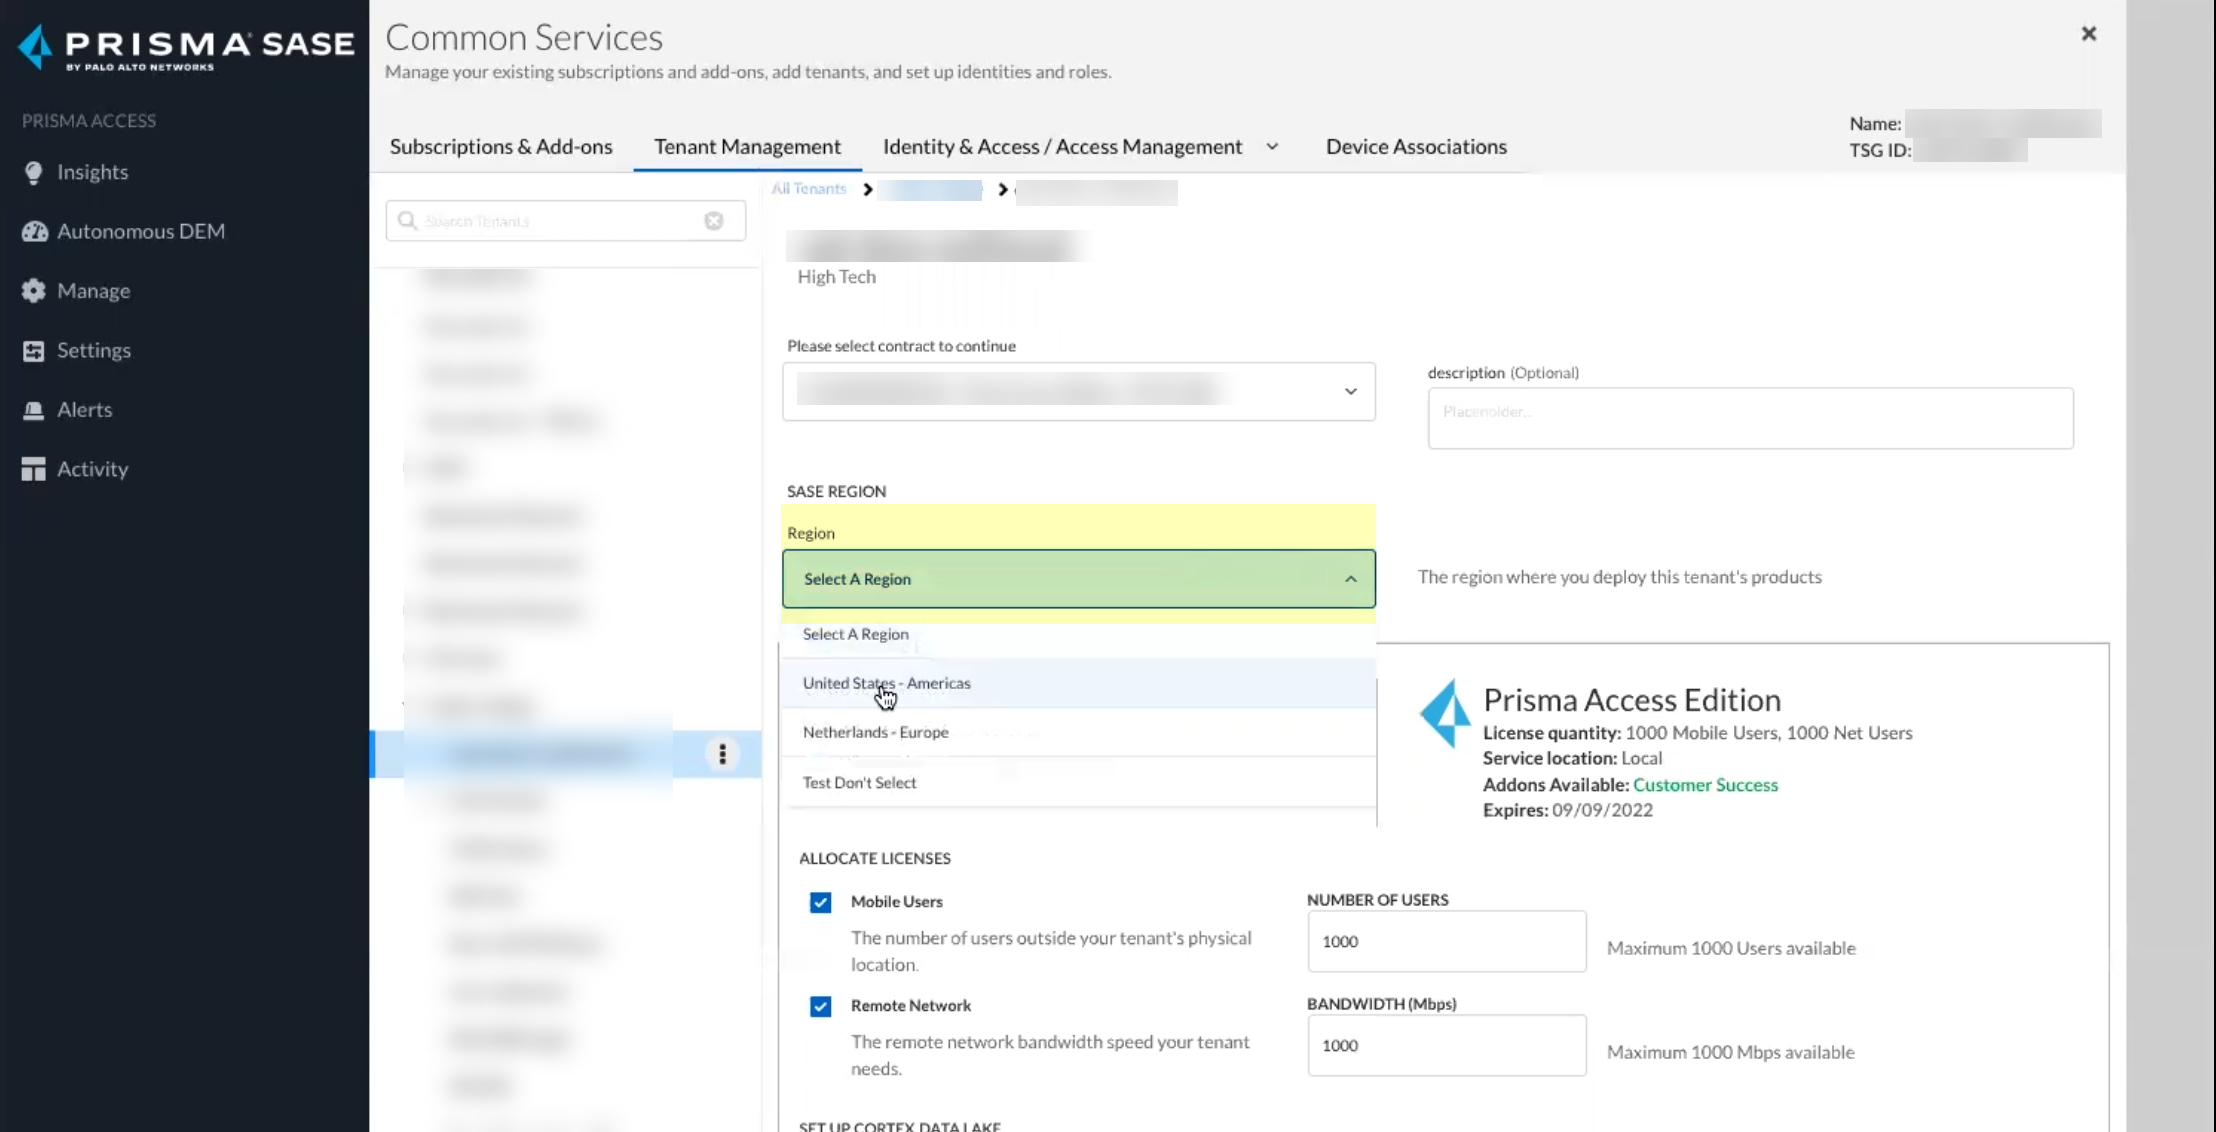This screenshot has height=1132, width=2216.
Task: Click the Number of Users input field
Action: tap(1446, 941)
